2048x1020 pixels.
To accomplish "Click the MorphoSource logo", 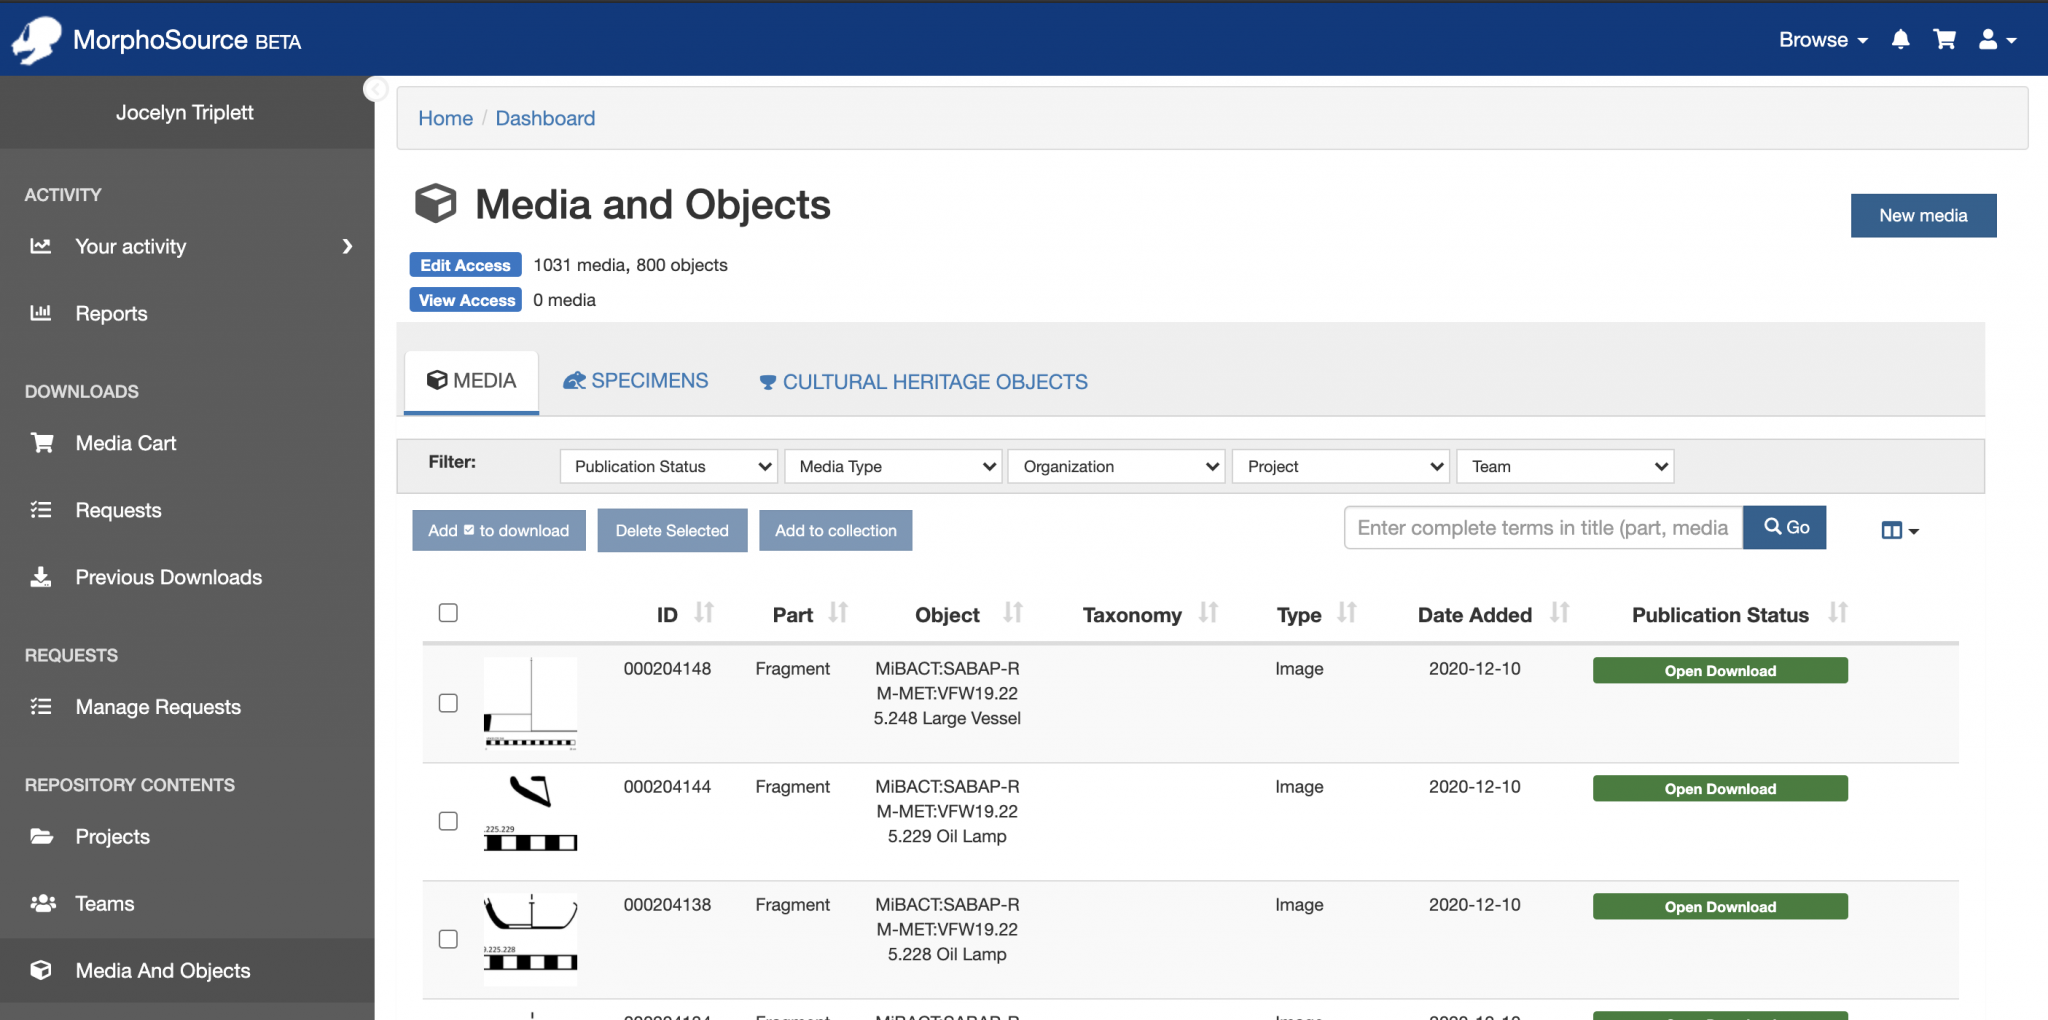I will pos(38,39).
